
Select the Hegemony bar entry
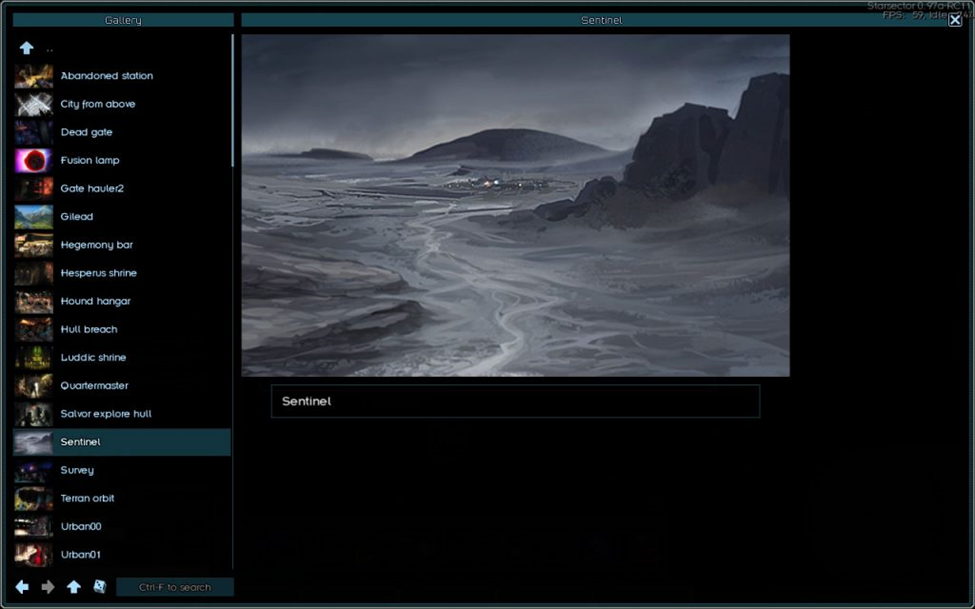coord(96,245)
